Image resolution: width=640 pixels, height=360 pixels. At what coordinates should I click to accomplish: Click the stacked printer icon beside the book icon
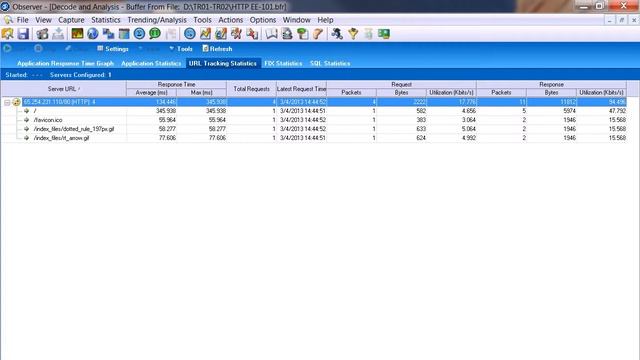click(x=287, y=34)
